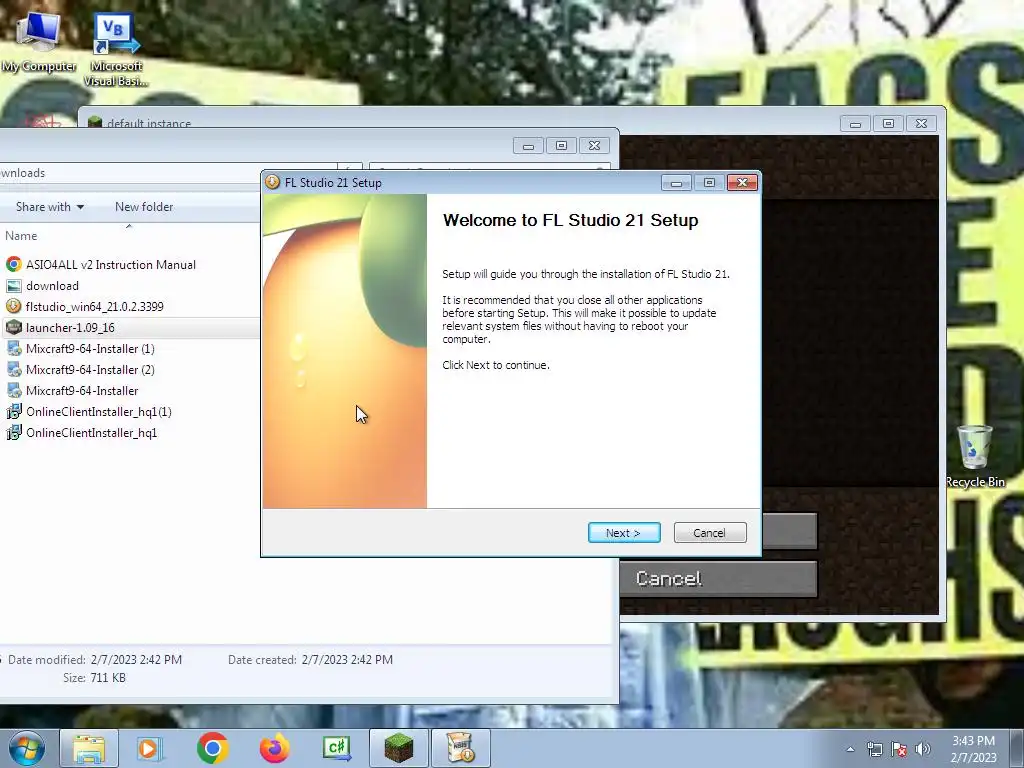Open the Recycle Bin desktop icon
Viewport: 1024px width, 768px height.
coord(975,456)
